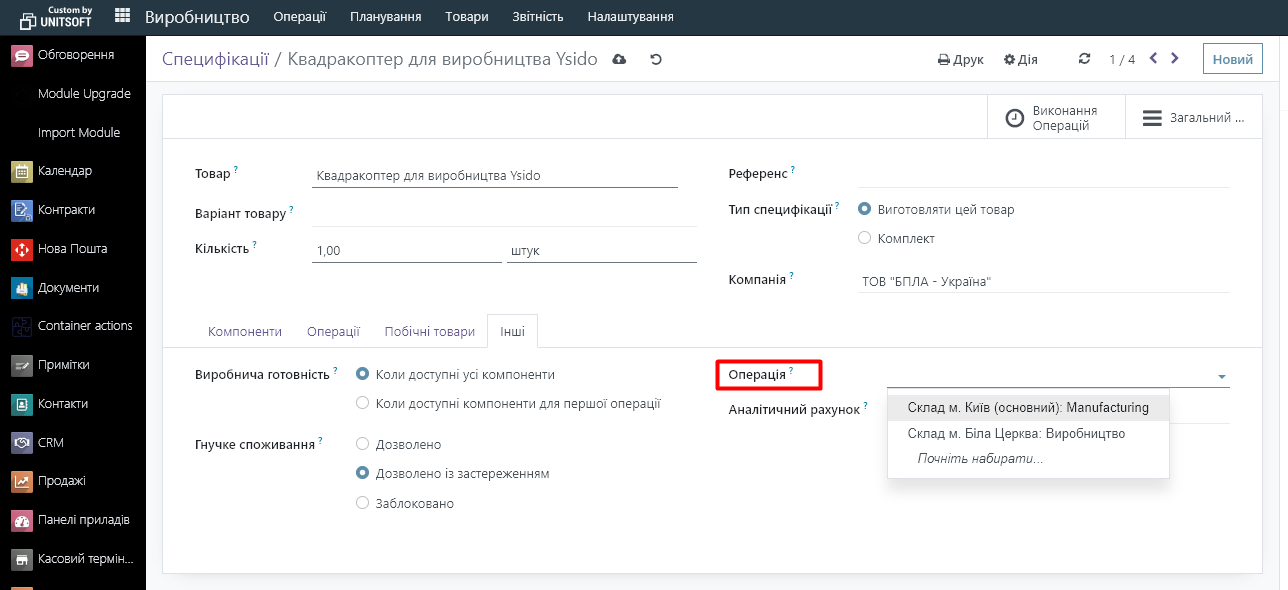This screenshot has width=1288, height=590.
Task: Open Виконання Операцій stat button
Action: point(1056,118)
